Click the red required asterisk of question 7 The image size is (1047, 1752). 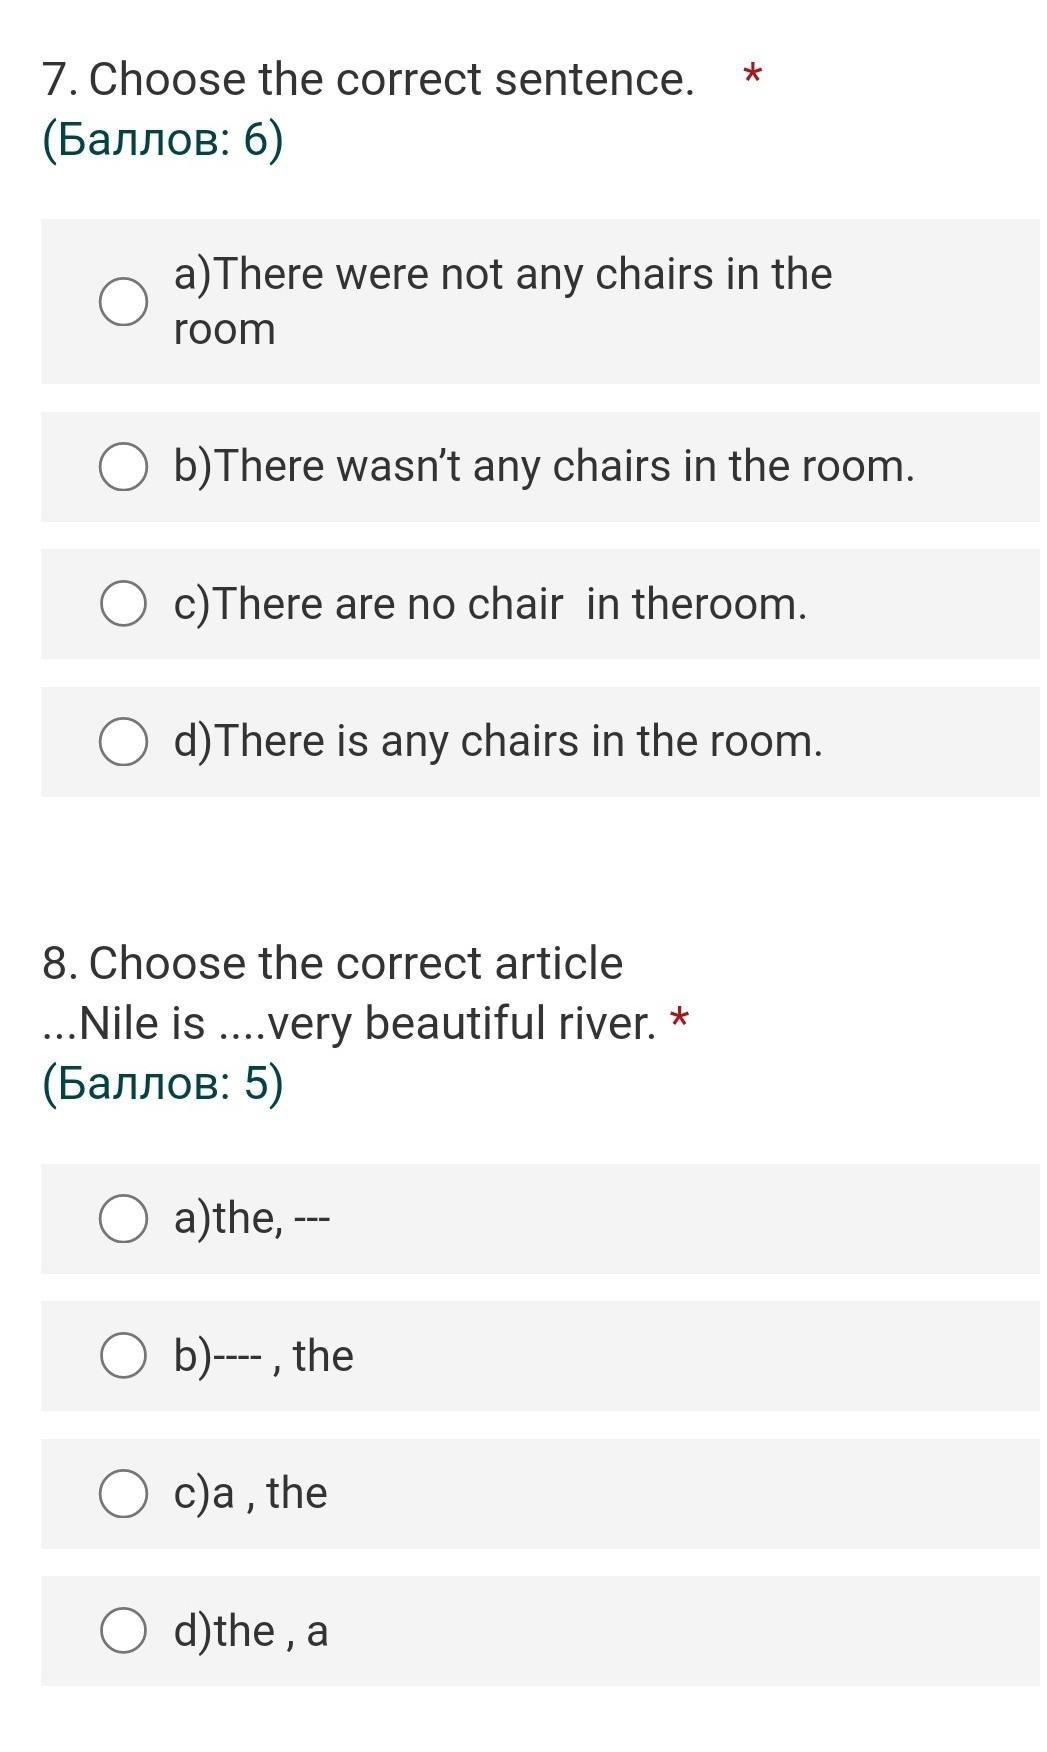click(x=752, y=73)
